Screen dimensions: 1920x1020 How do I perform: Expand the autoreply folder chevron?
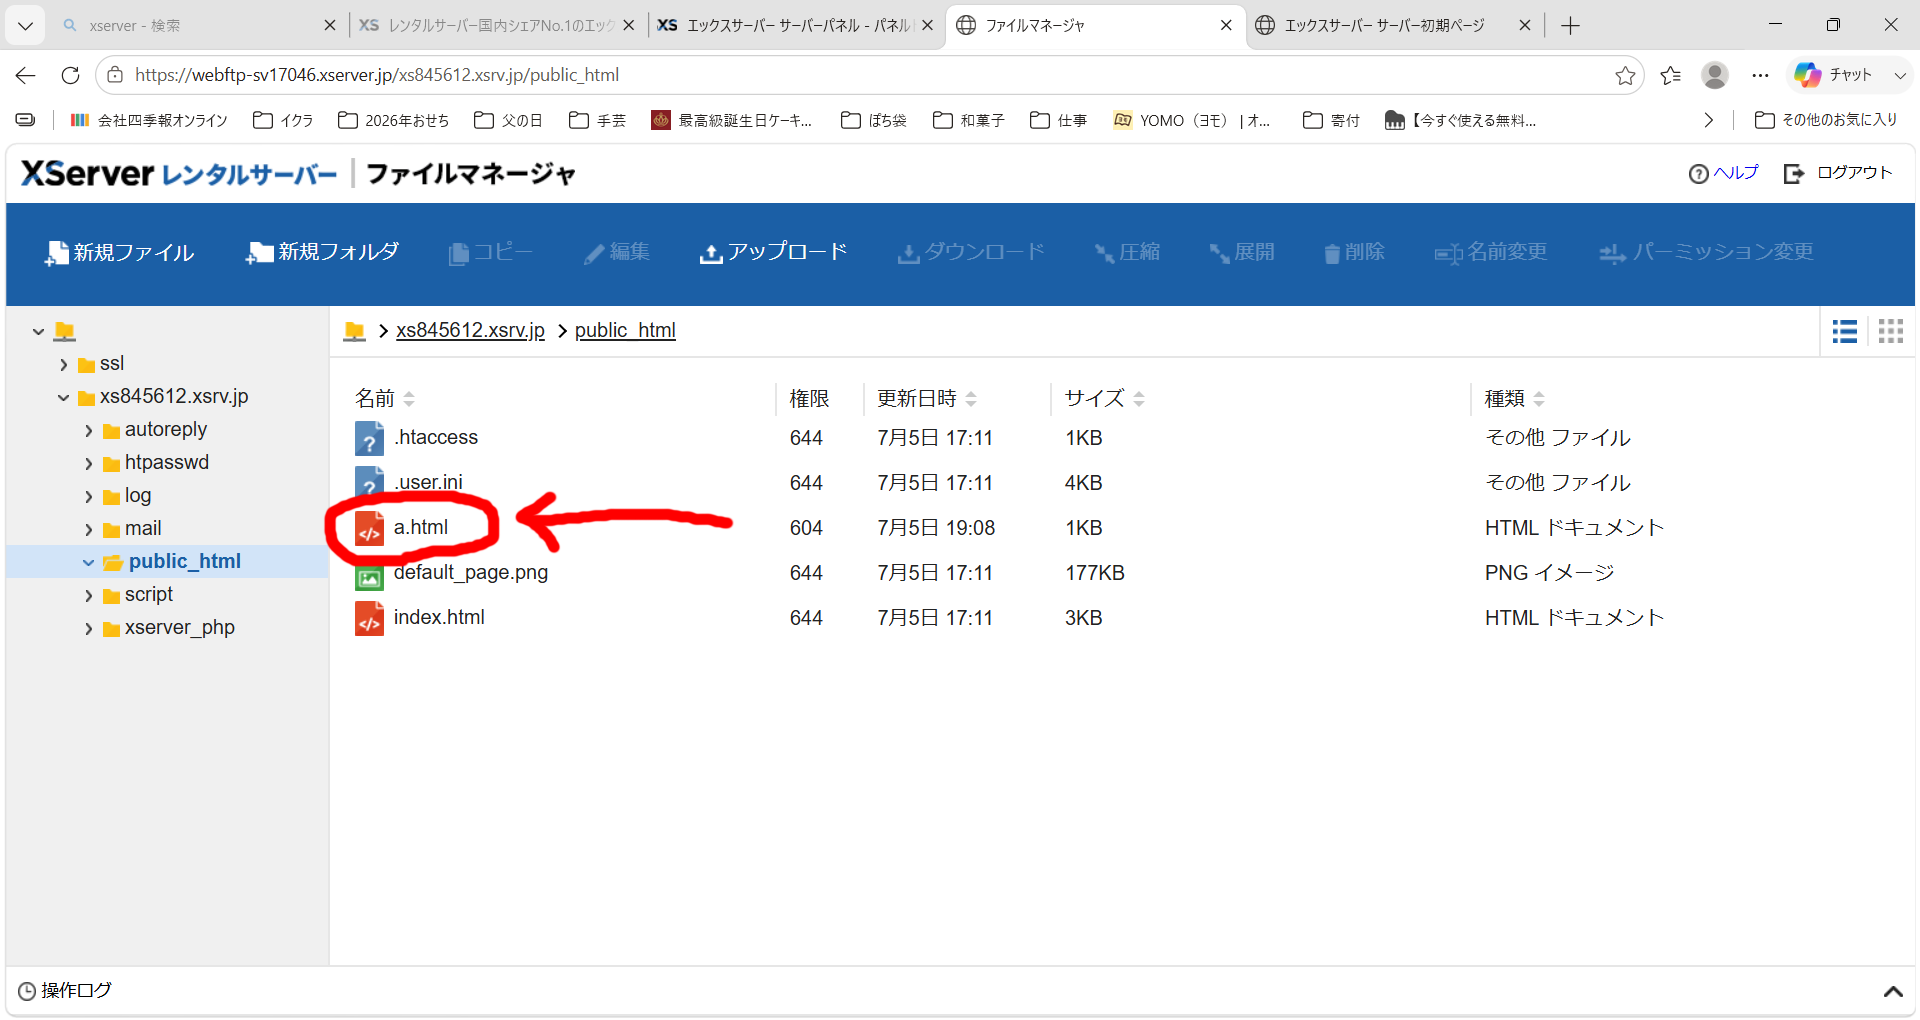(x=89, y=431)
